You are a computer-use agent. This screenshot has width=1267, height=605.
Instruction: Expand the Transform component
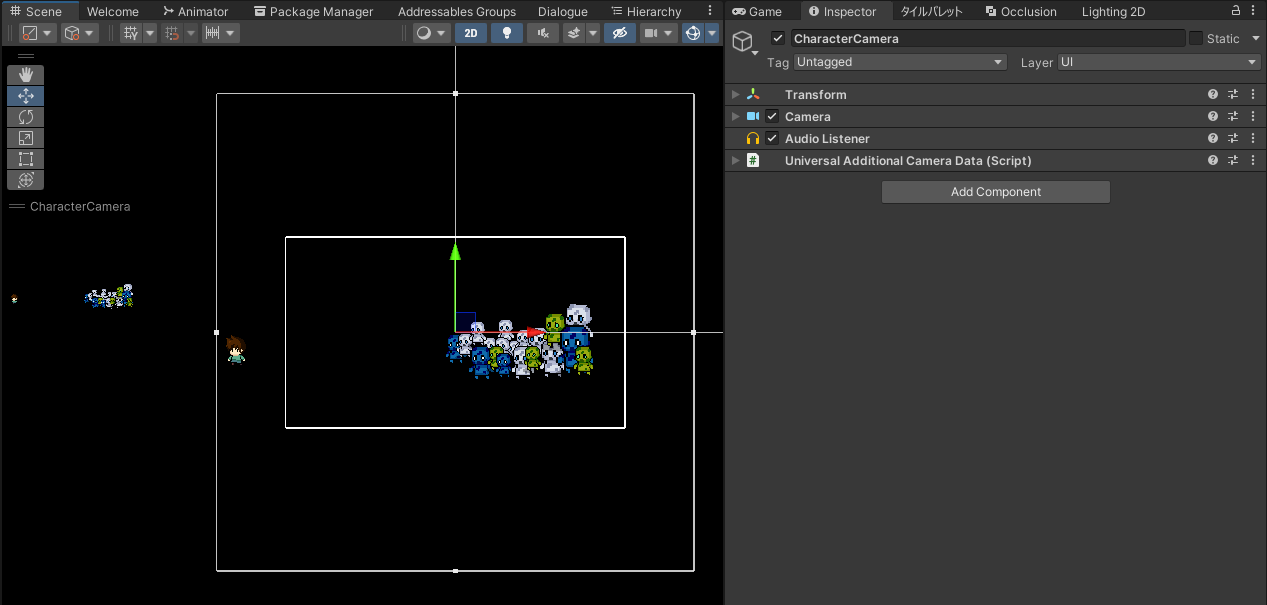click(735, 93)
